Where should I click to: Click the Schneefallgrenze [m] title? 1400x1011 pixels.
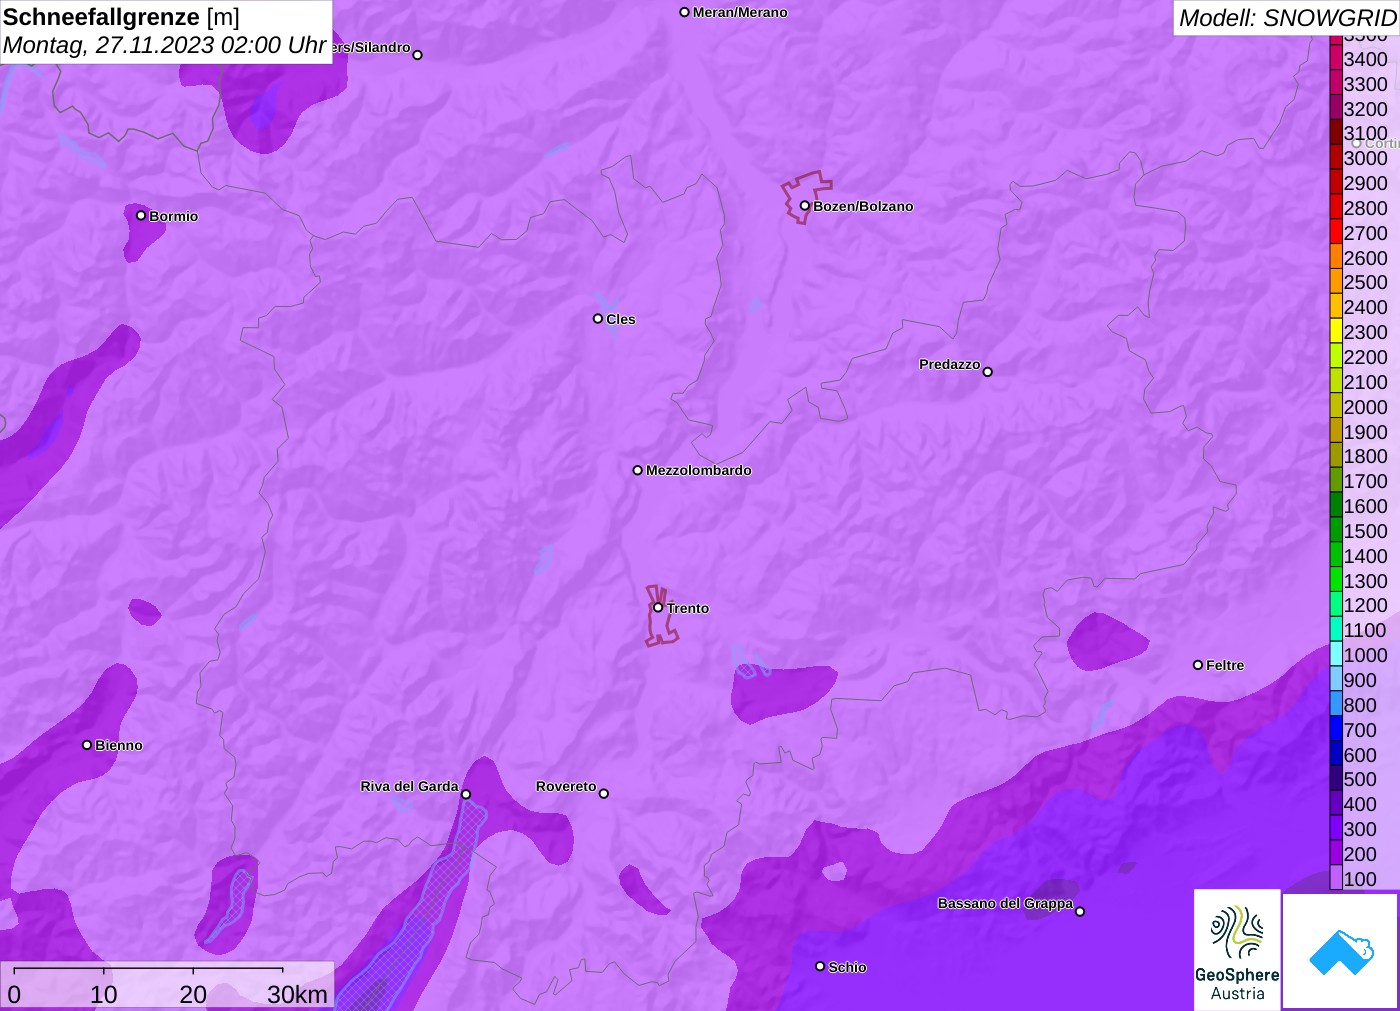(x=121, y=17)
